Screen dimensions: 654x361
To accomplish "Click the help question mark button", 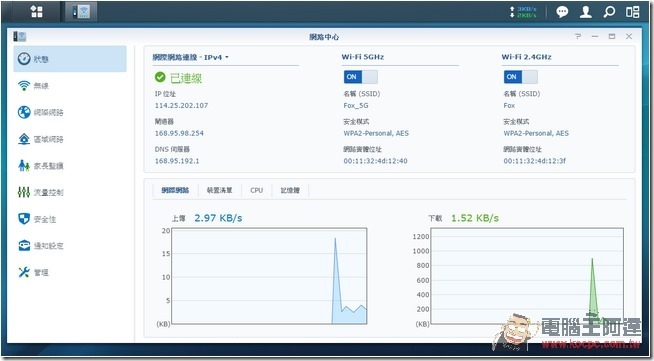I will tap(578, 37).
